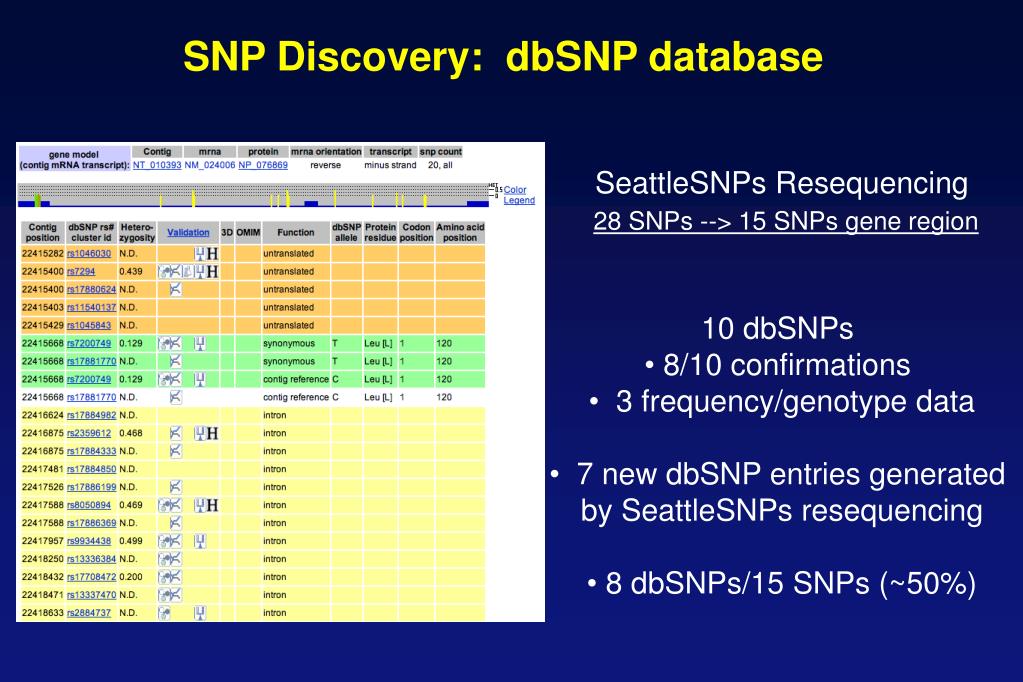
Task: Open the rs17884850 SNP link
Action: tap(91, 469)
